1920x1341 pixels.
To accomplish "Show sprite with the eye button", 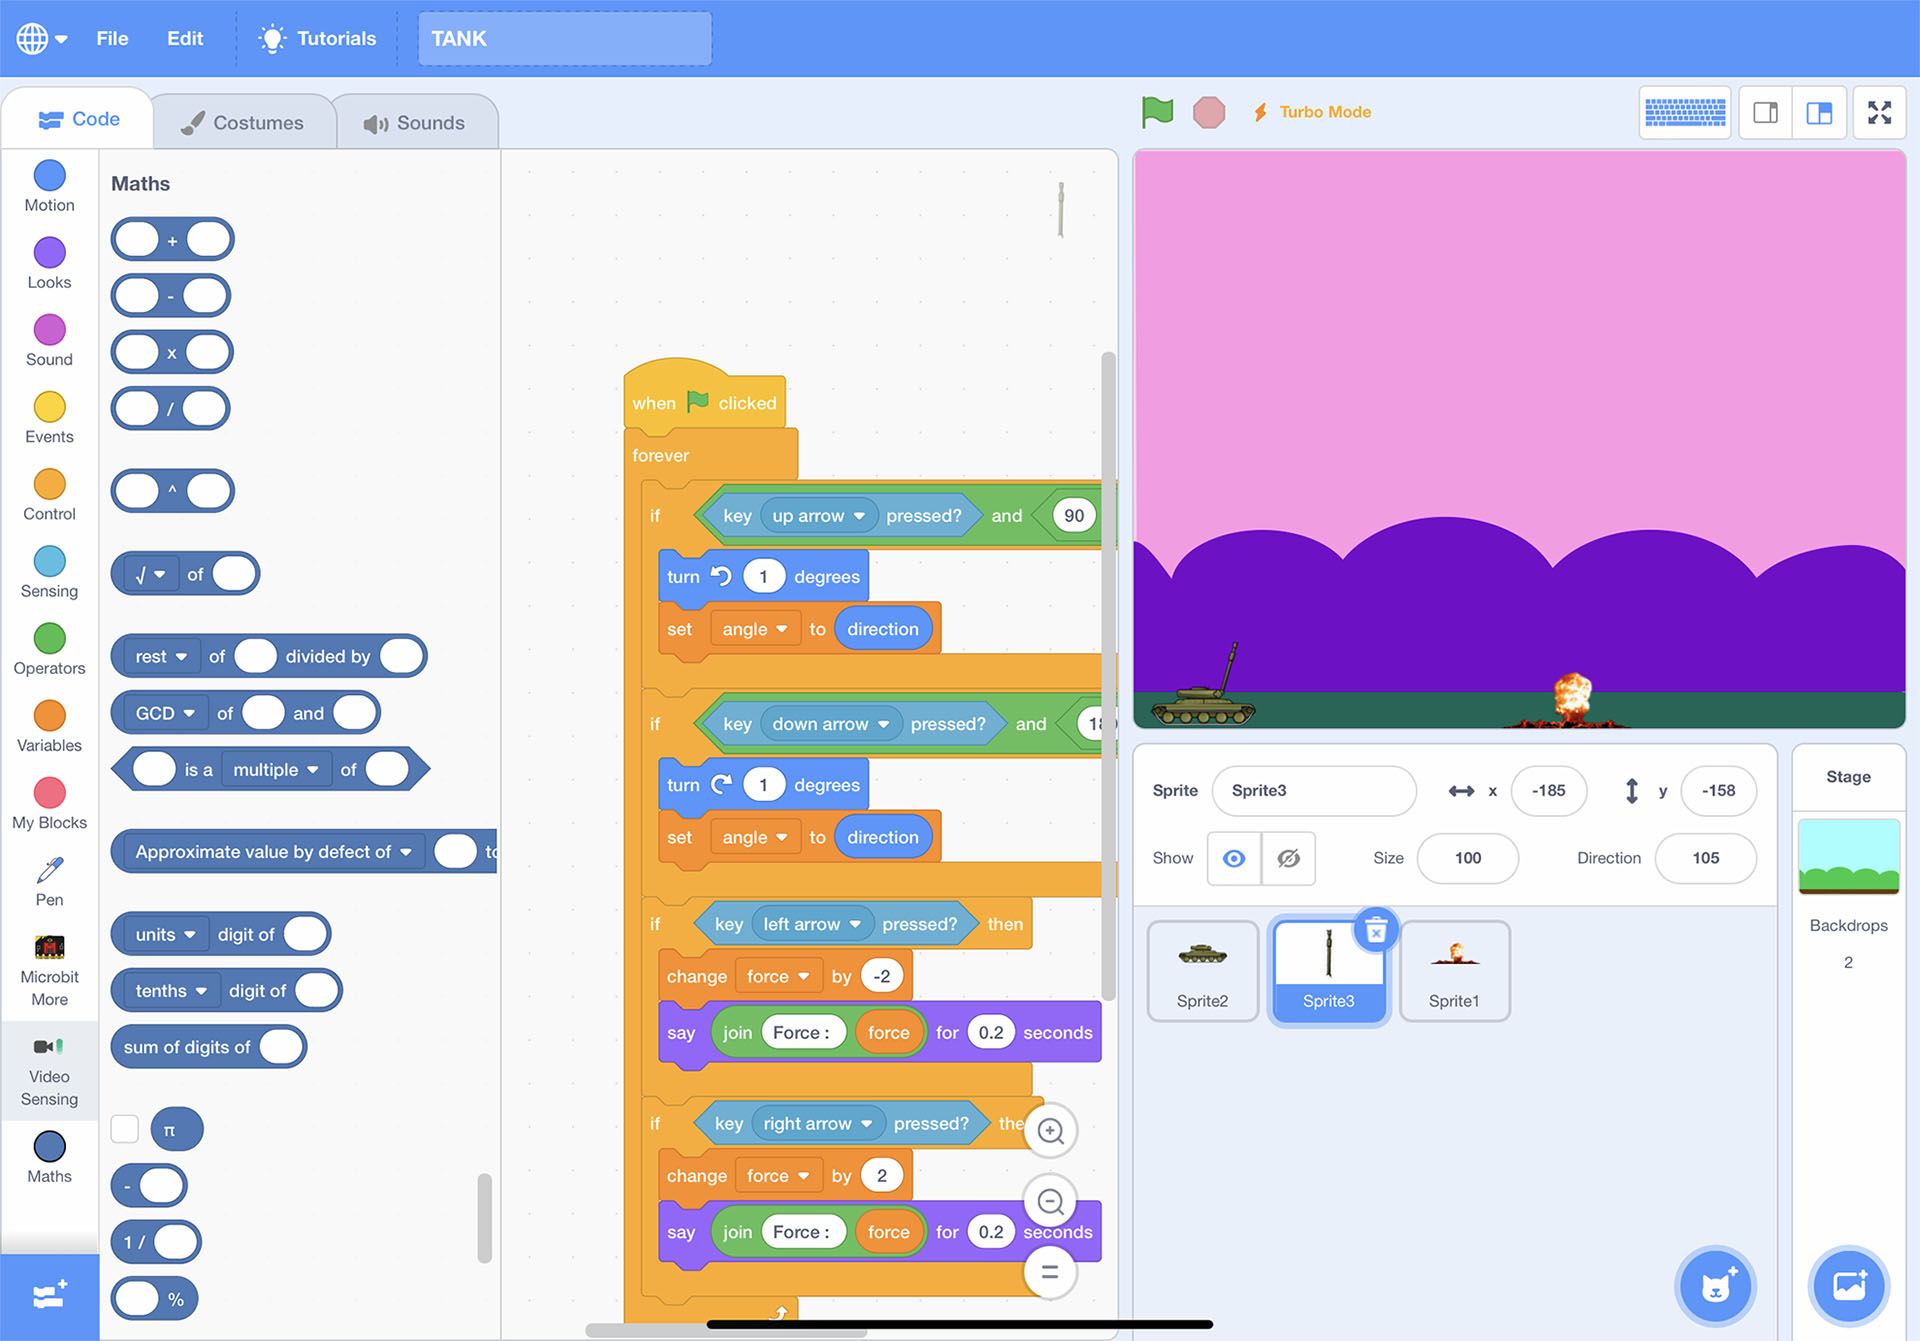I will coord(1234,858).
